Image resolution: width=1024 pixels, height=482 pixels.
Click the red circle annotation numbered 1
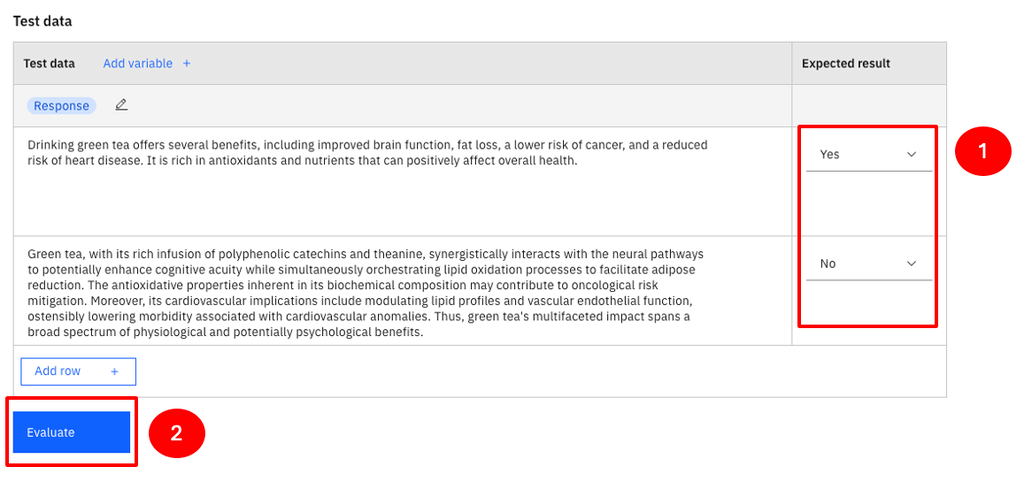click(x=982, y=152)
